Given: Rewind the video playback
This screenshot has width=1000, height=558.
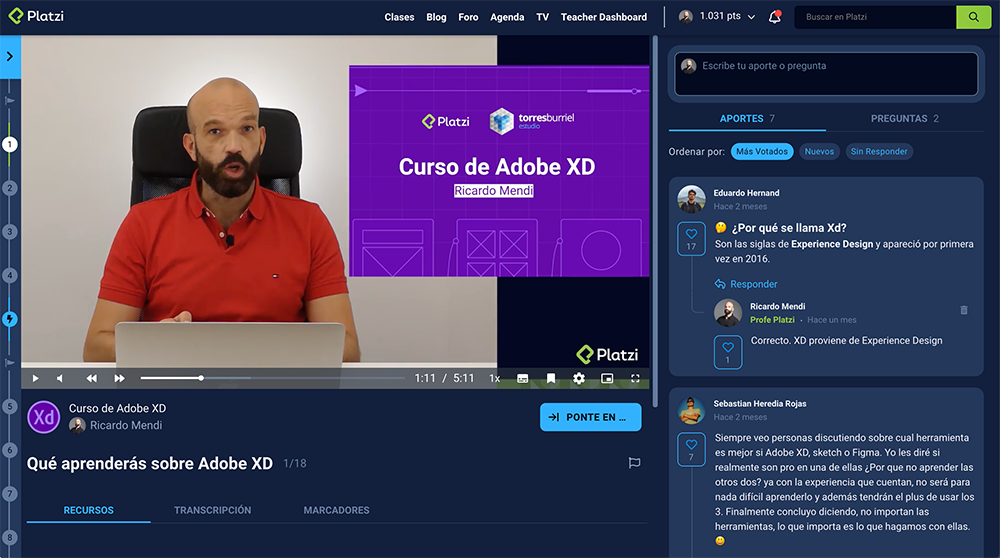Looking at the screenshot, I should coord(92,378).
